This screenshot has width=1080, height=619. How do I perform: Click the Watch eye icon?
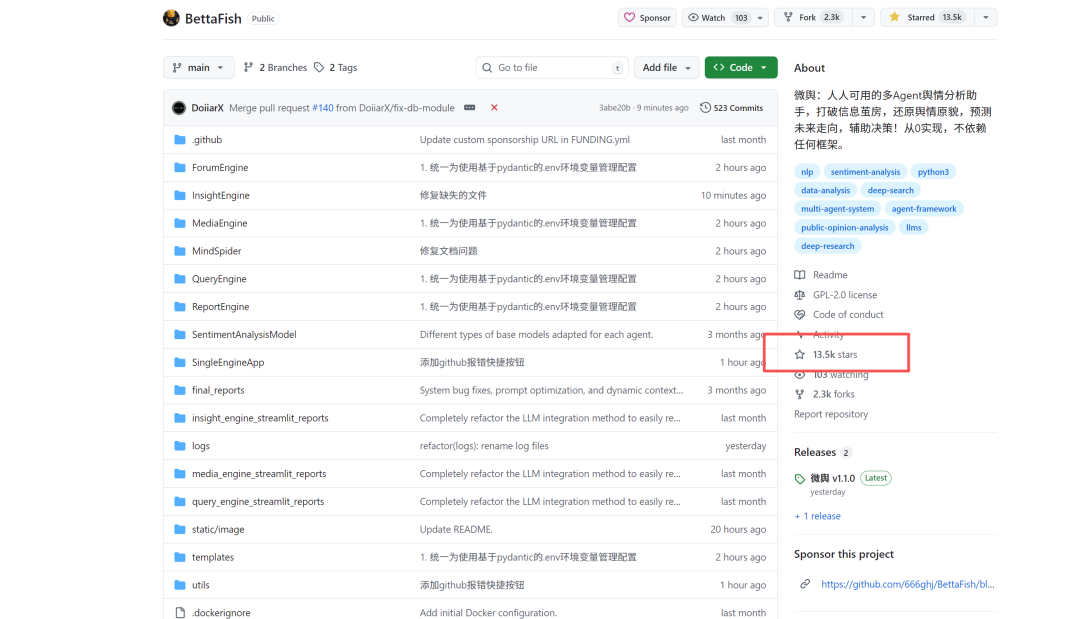point(694,17)
